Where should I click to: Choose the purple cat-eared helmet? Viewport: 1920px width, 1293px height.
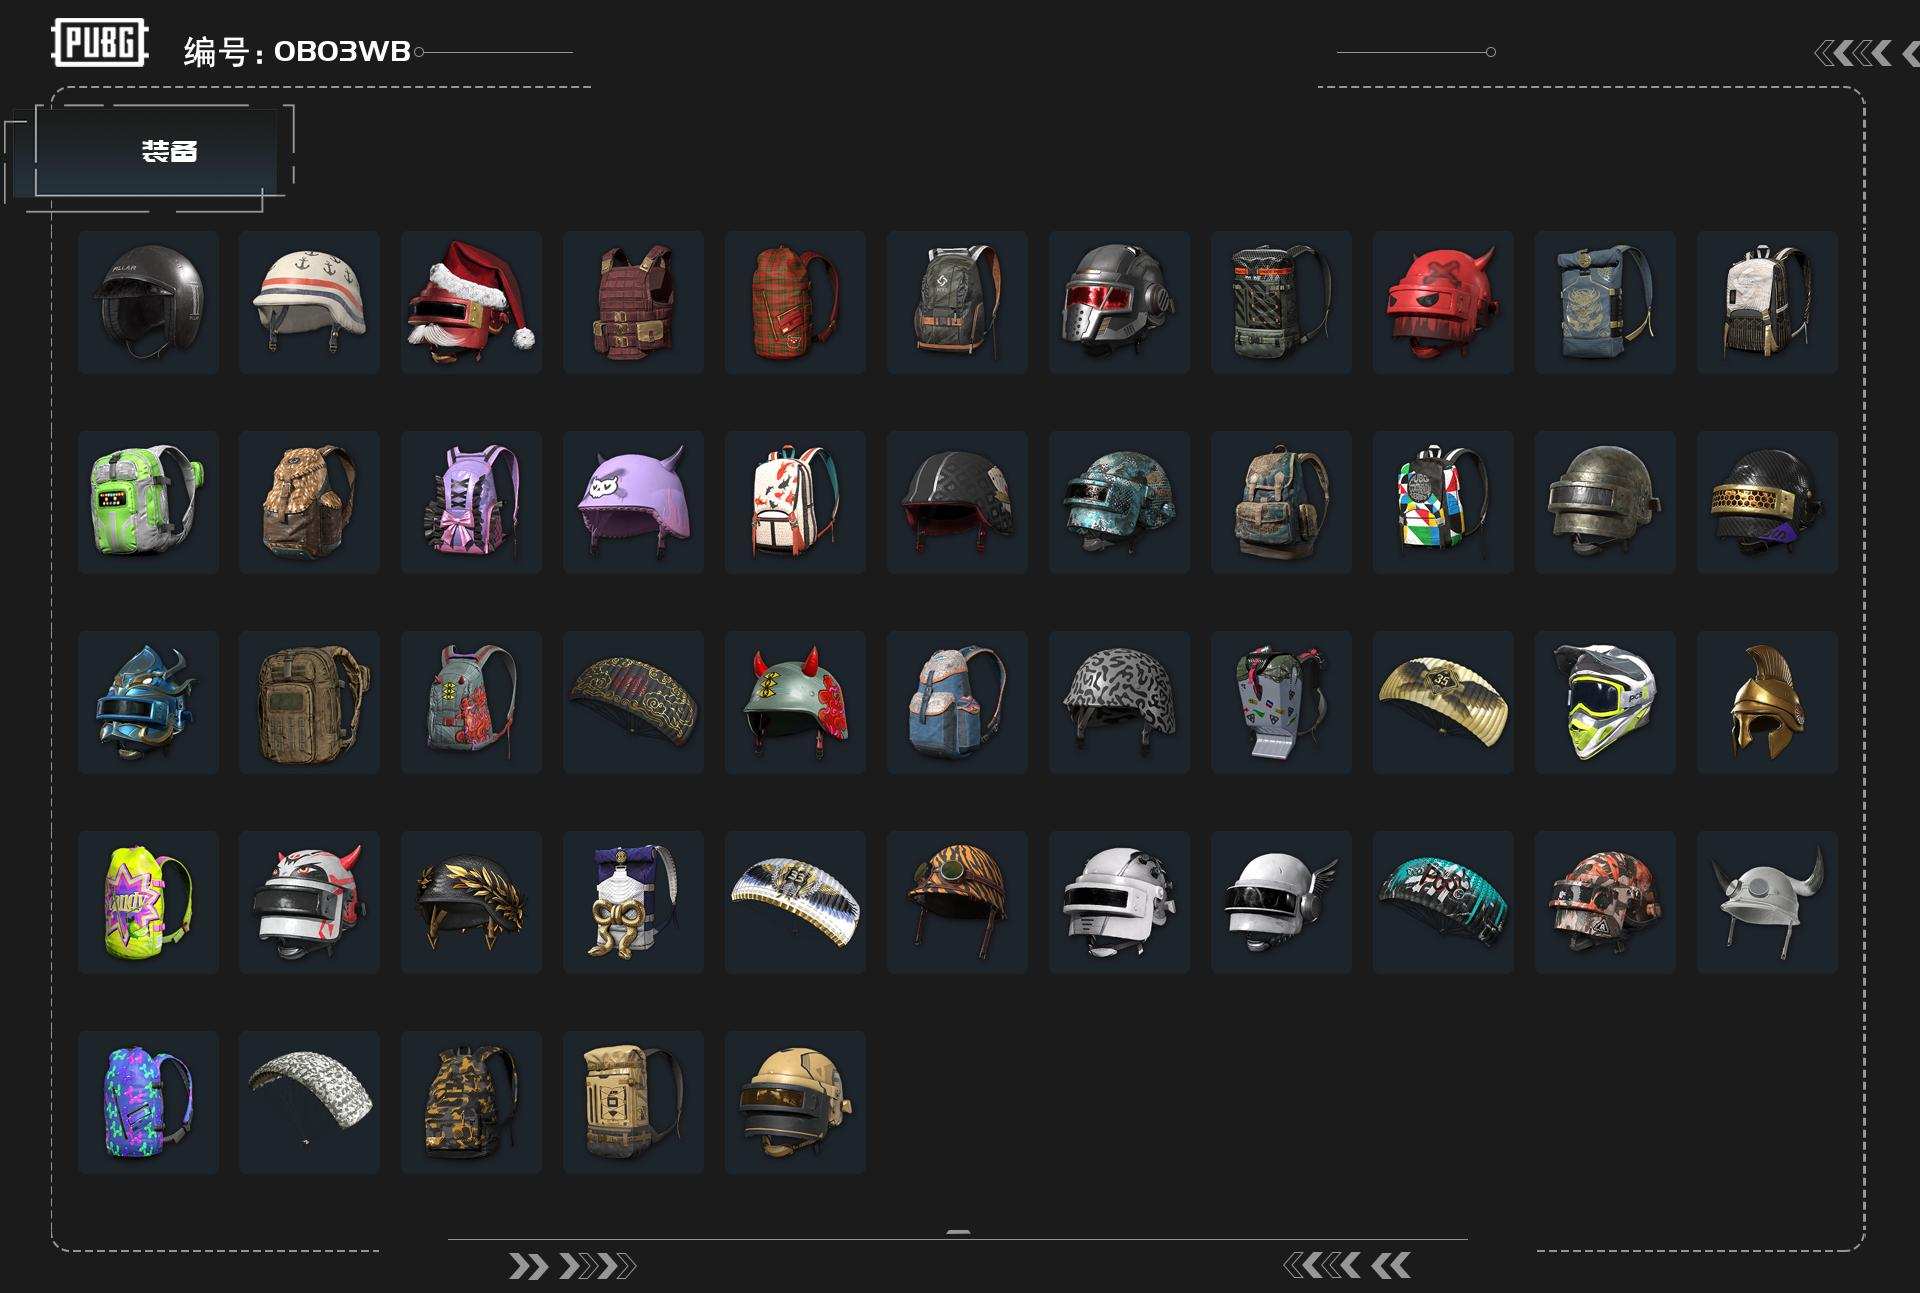634,502
